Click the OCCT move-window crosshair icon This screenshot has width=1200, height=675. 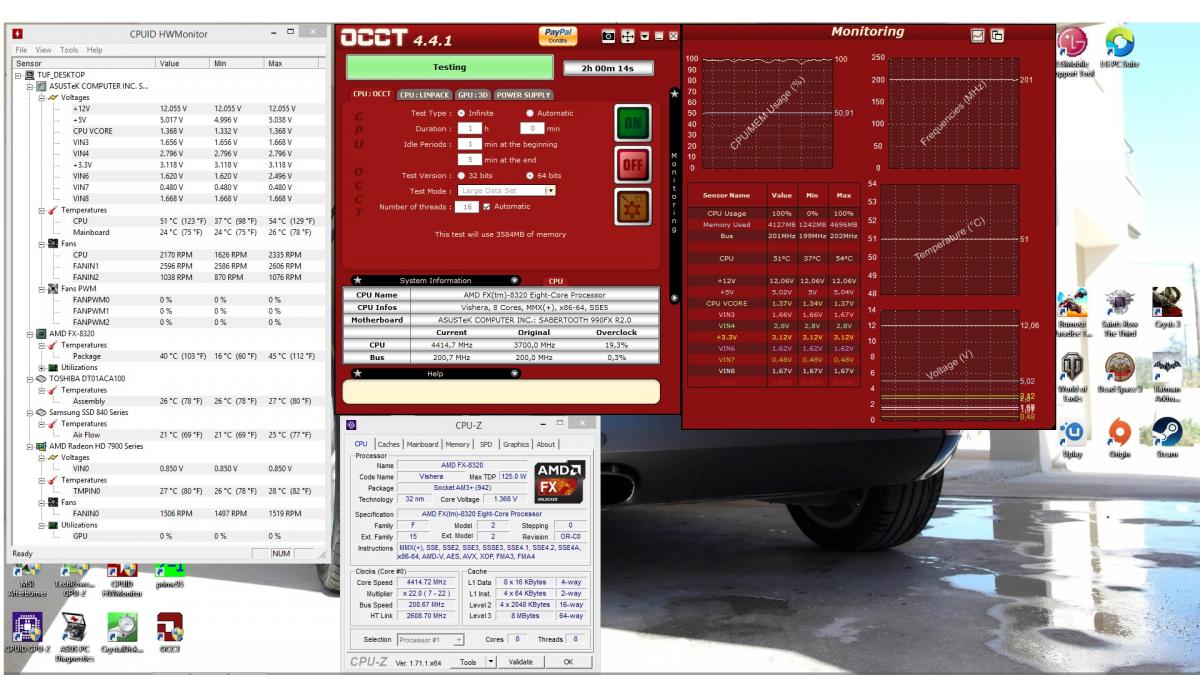[x=628, y=36]
